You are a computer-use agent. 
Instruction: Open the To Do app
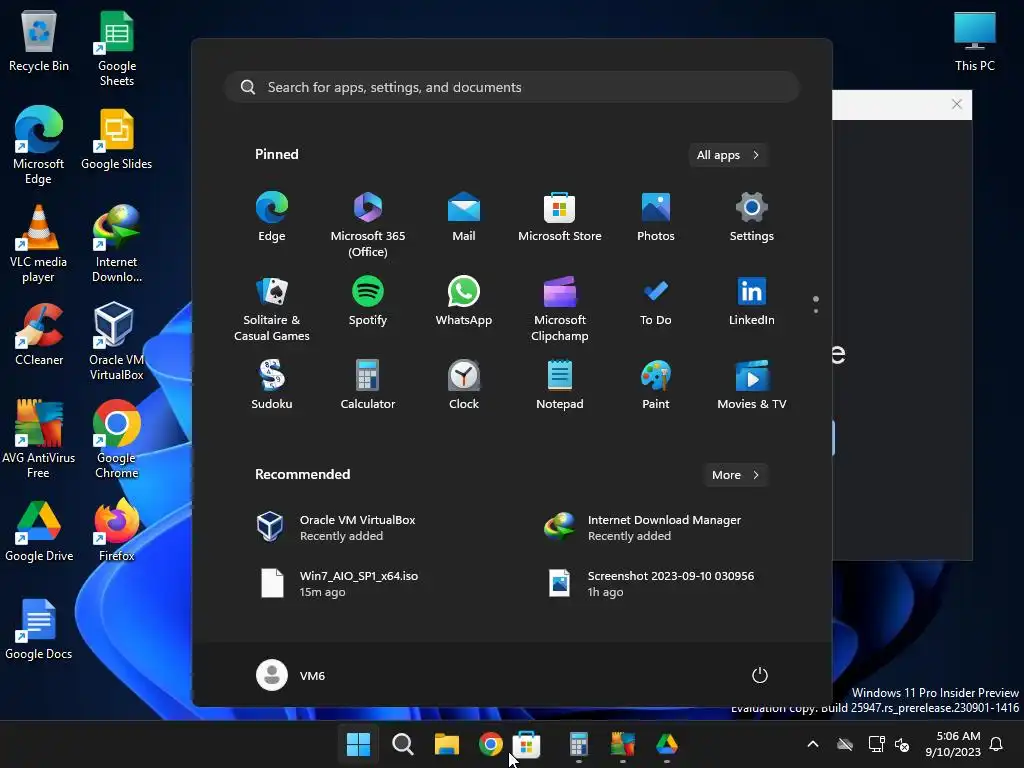click(x=656, y=302)
